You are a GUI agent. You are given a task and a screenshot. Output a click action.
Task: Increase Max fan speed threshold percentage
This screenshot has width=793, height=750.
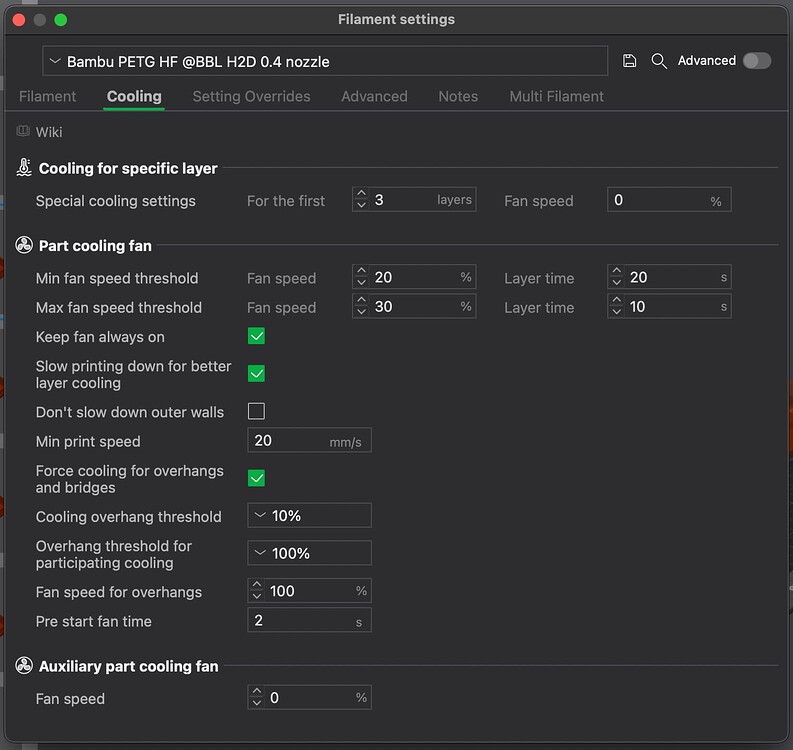[361, 300]
